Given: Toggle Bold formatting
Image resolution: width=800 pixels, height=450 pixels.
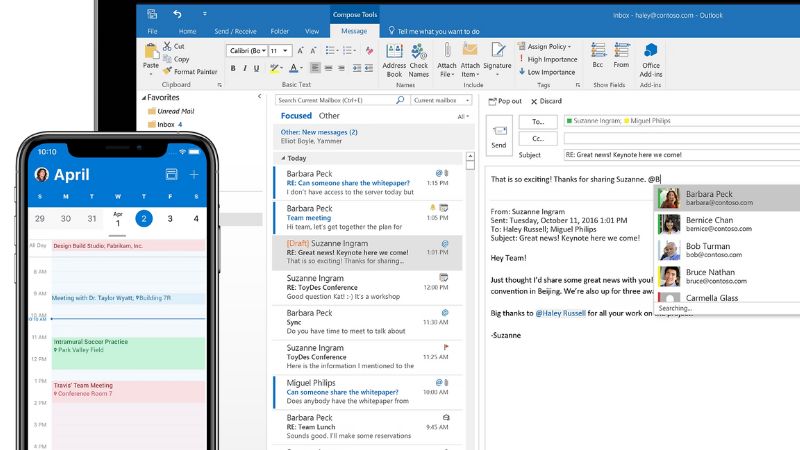Looking at the screenshot, I should 233,68.
